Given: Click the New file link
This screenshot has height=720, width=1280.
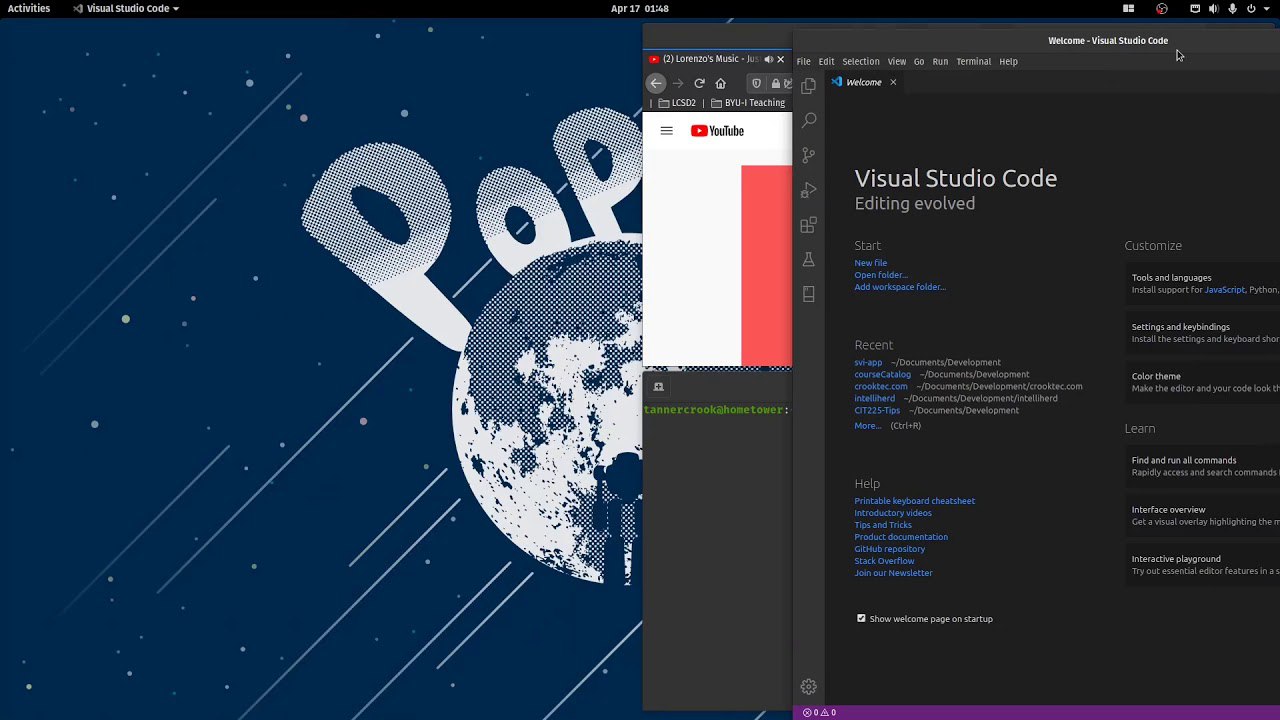Looking at the screenshot, I should (870, 263).
